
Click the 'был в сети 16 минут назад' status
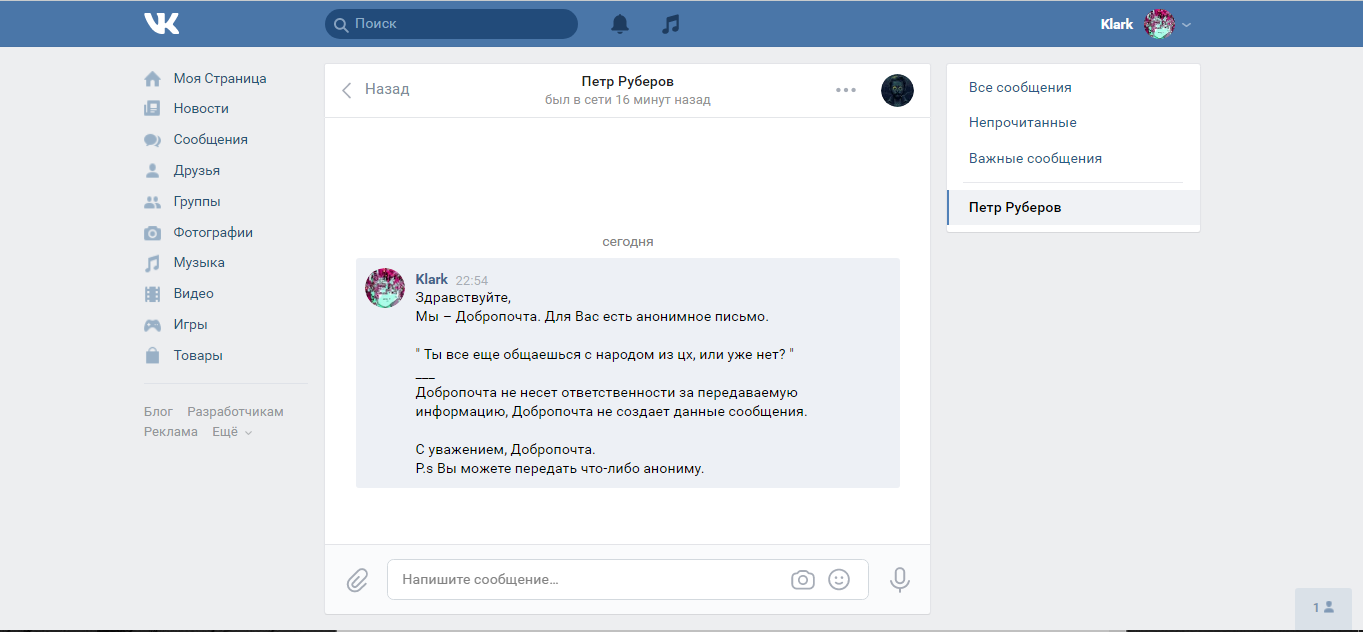click(x=628, y=100)
